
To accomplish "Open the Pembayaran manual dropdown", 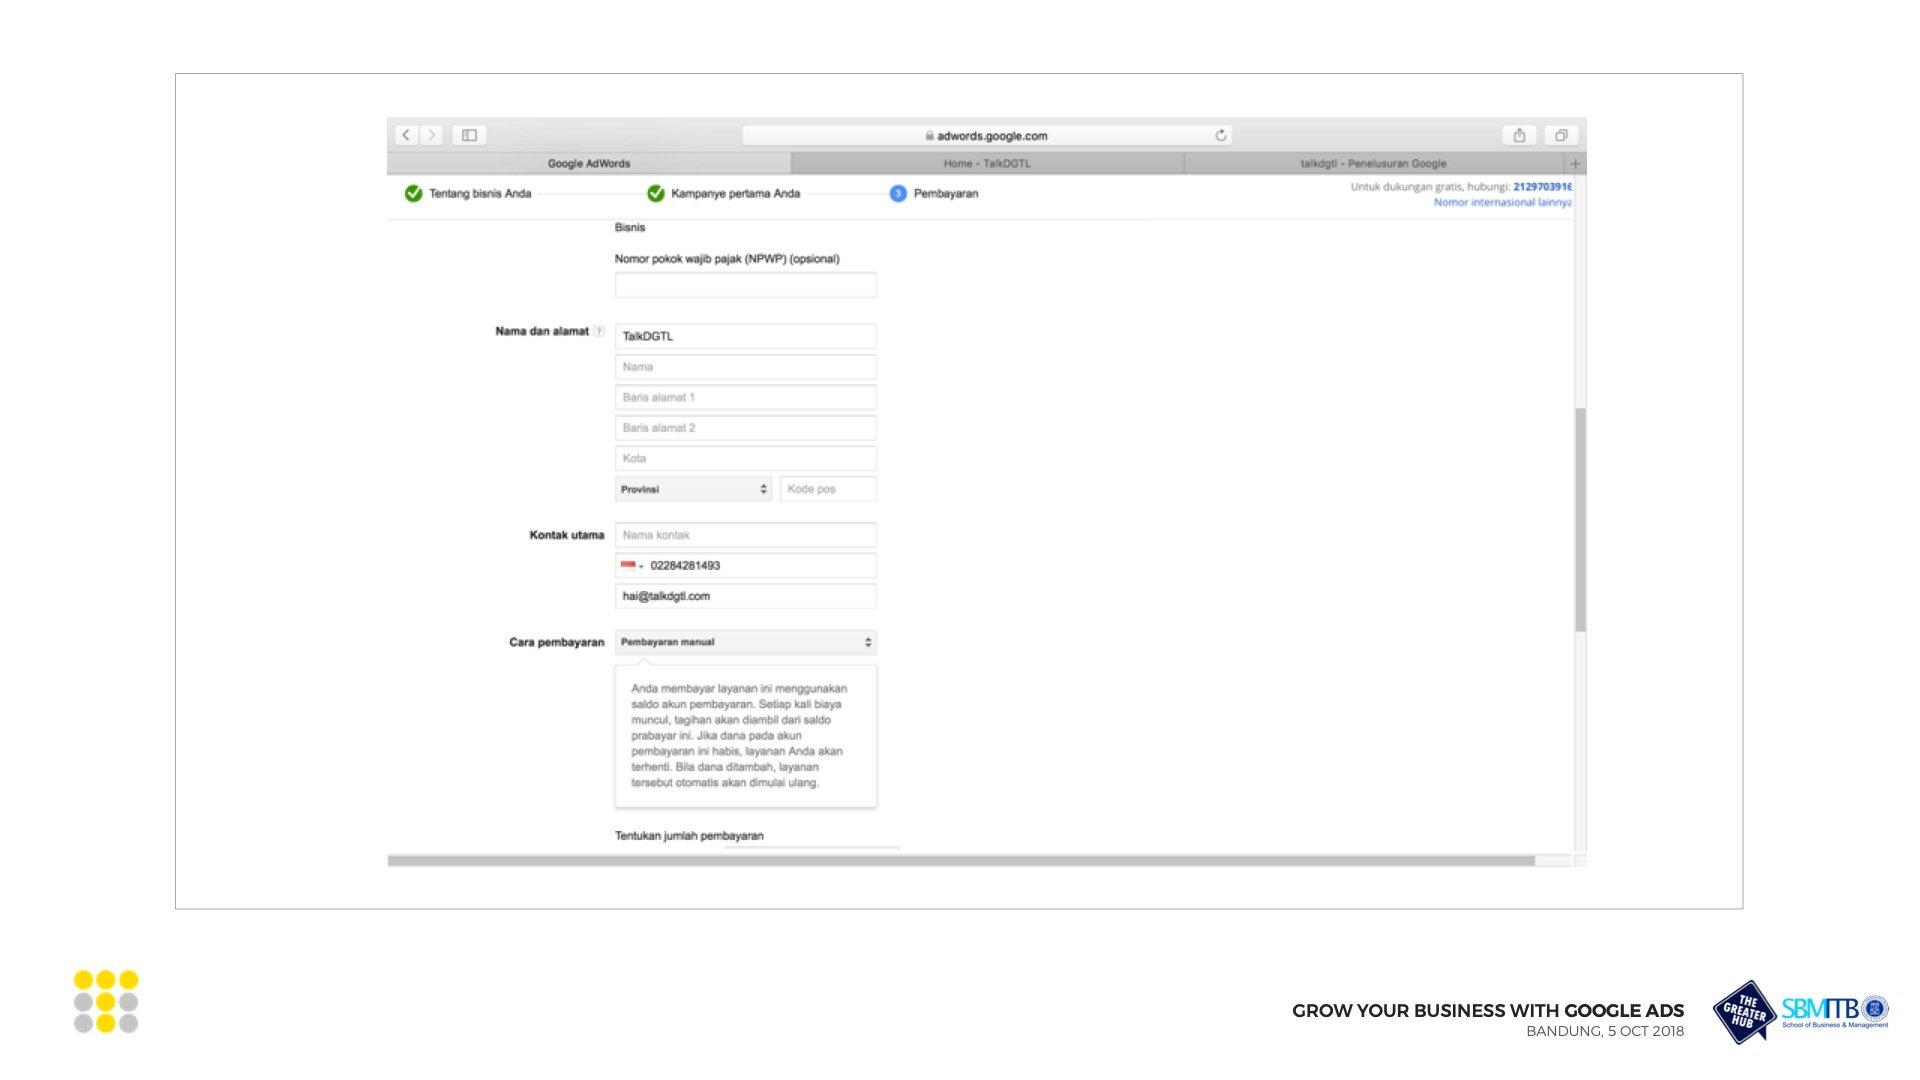I will pos(745,642).
